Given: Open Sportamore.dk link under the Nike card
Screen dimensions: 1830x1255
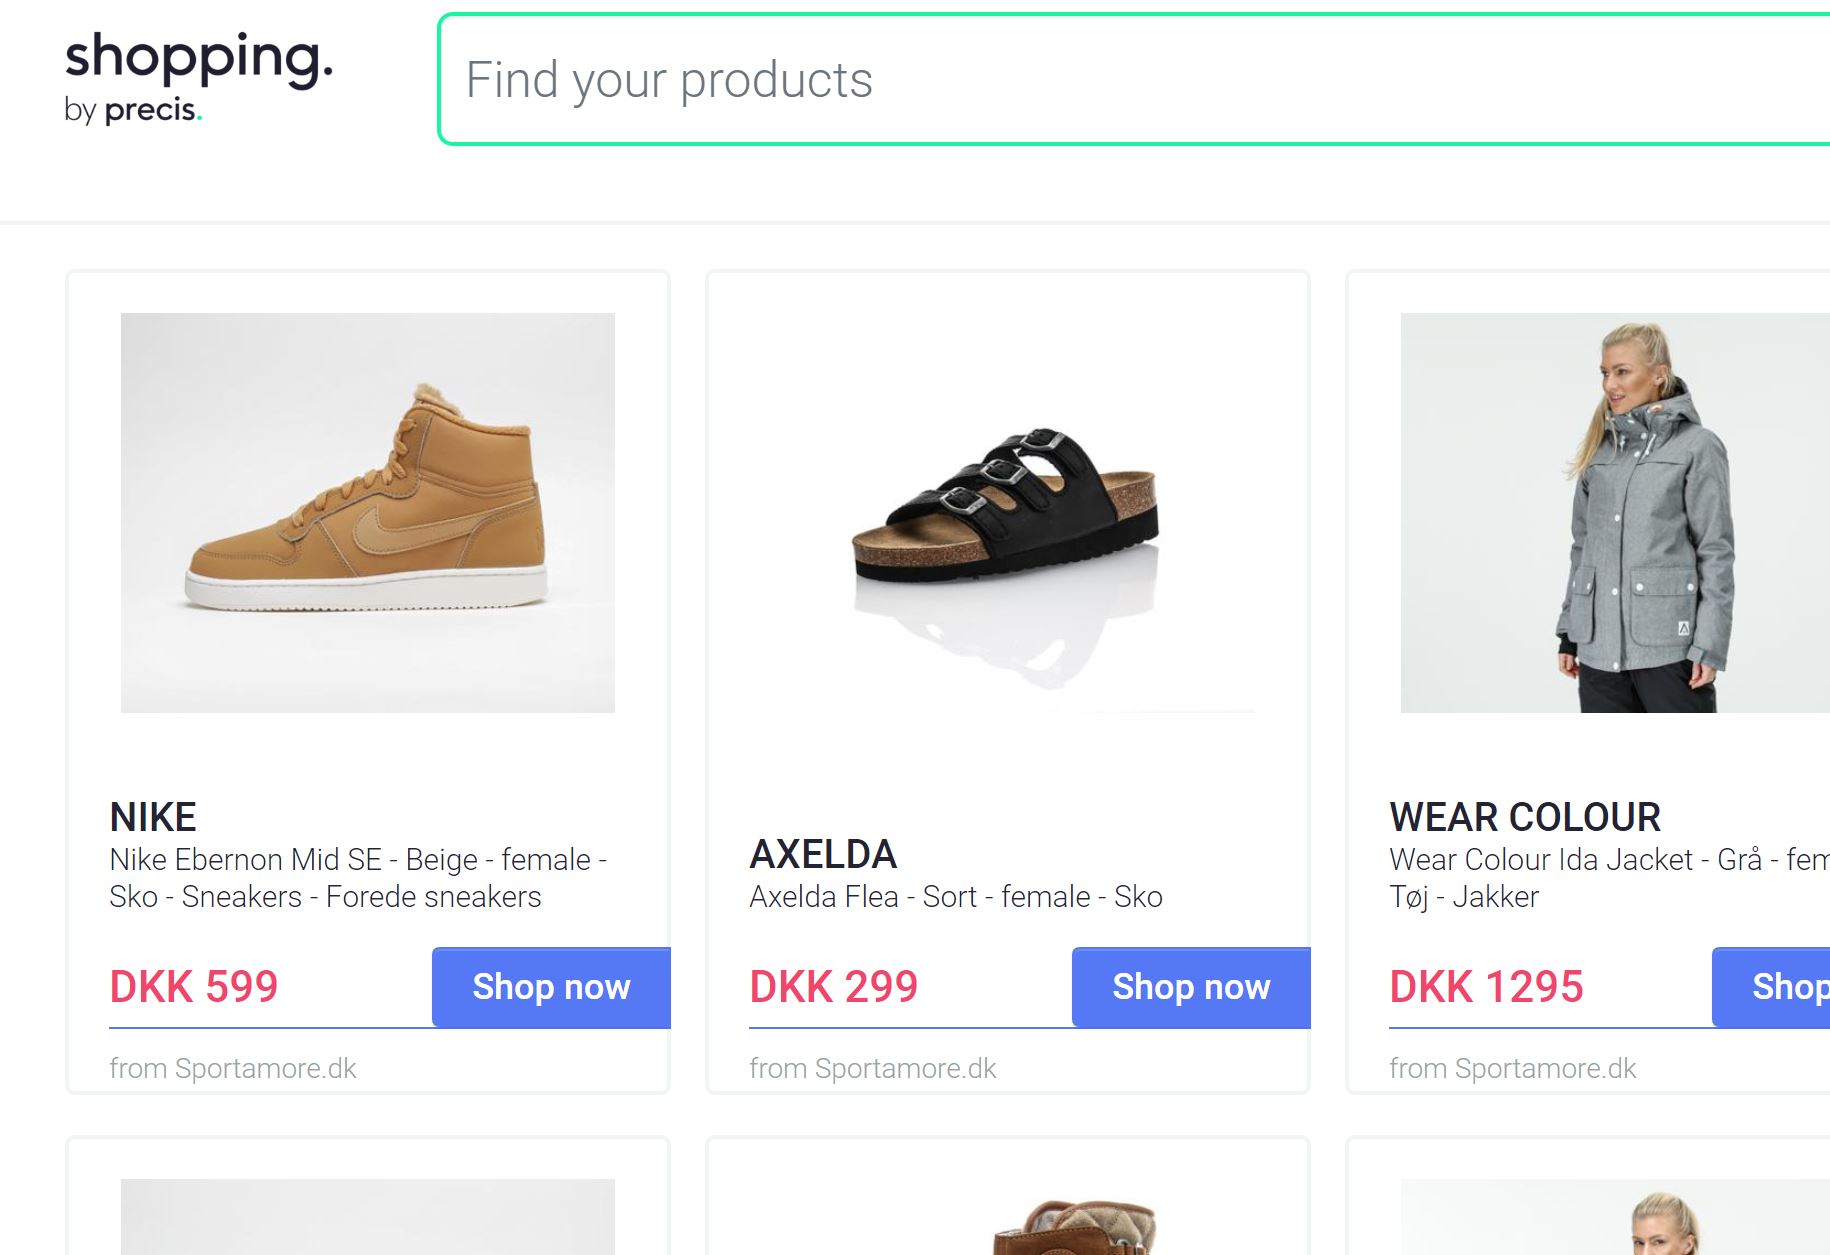Looking at the screenshot, I should [234, 1067].
